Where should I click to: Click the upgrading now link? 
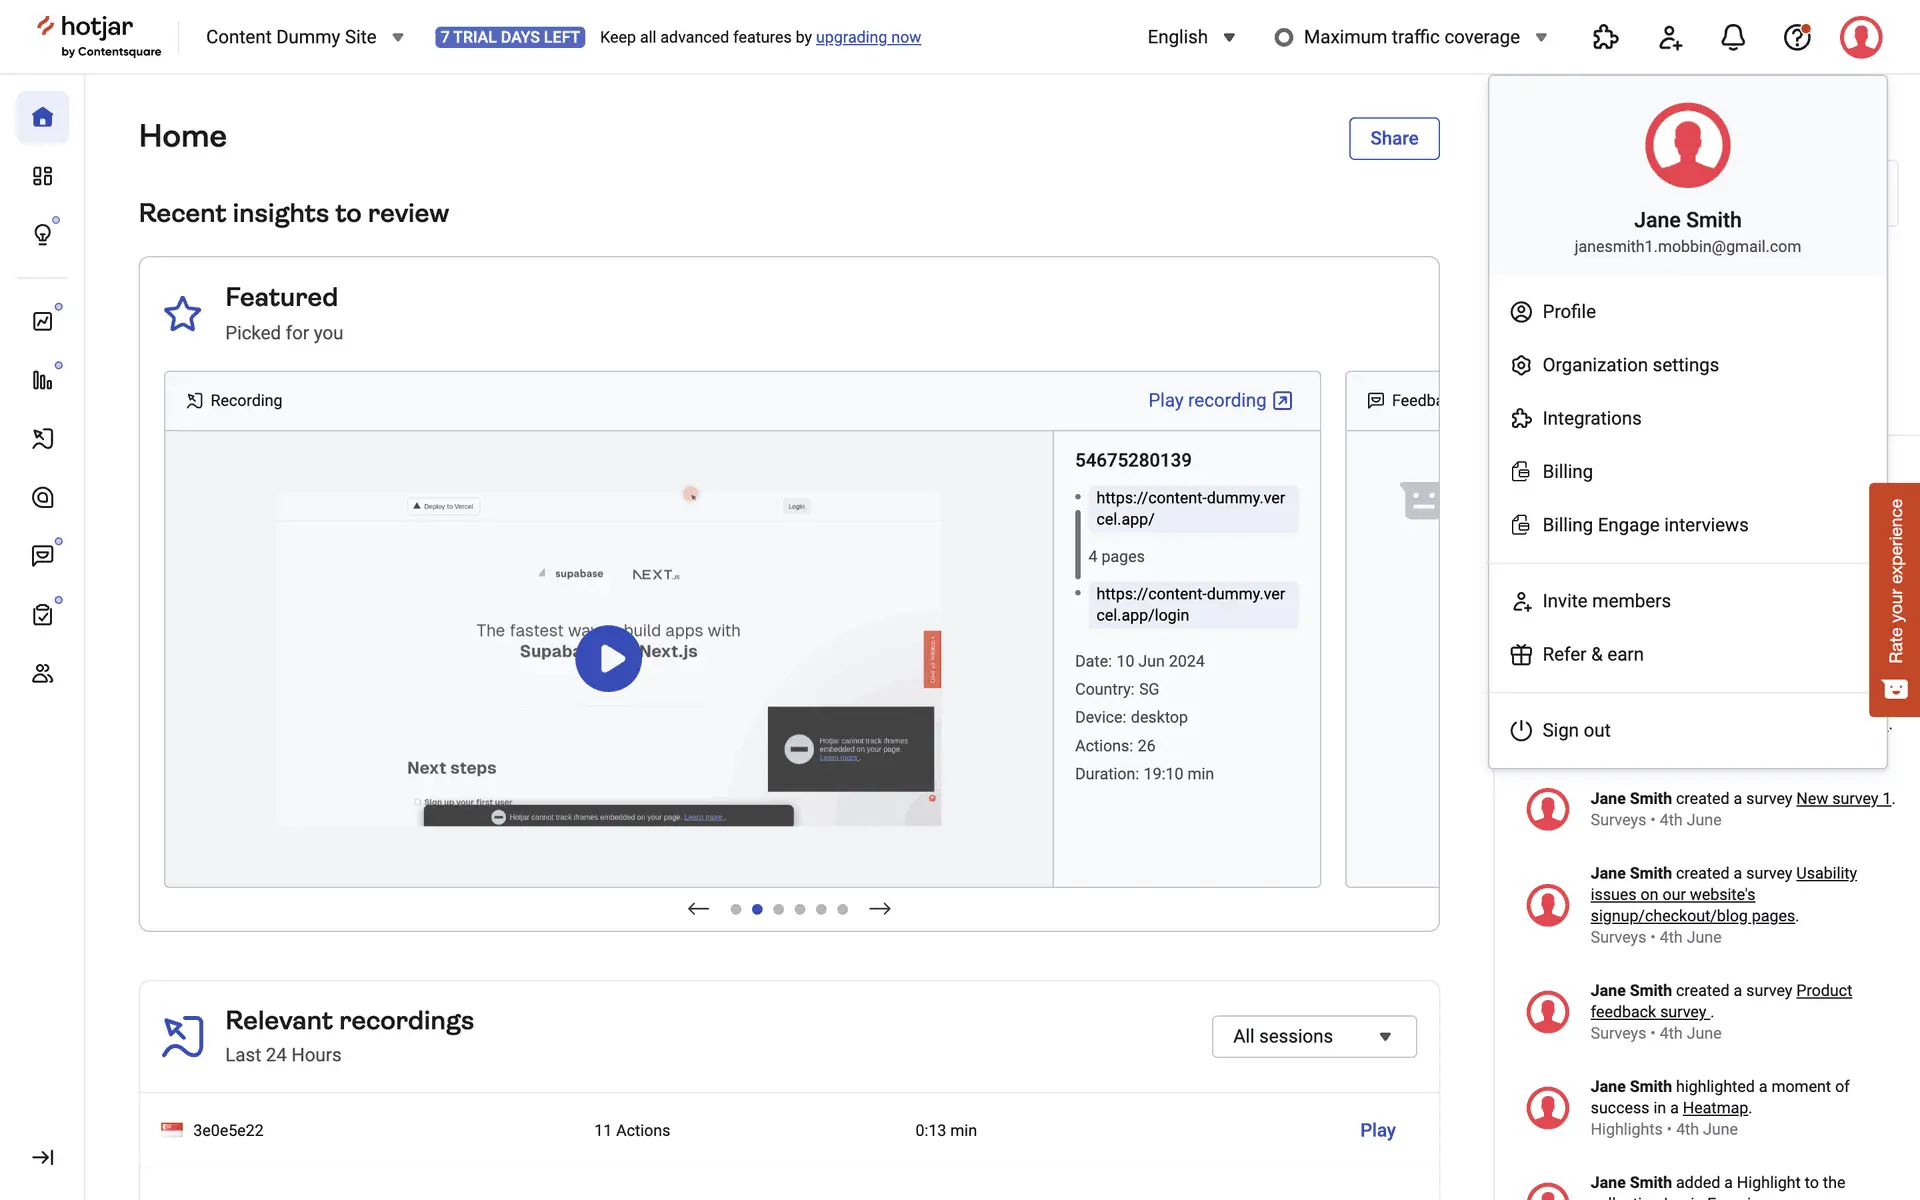[868, 37]
